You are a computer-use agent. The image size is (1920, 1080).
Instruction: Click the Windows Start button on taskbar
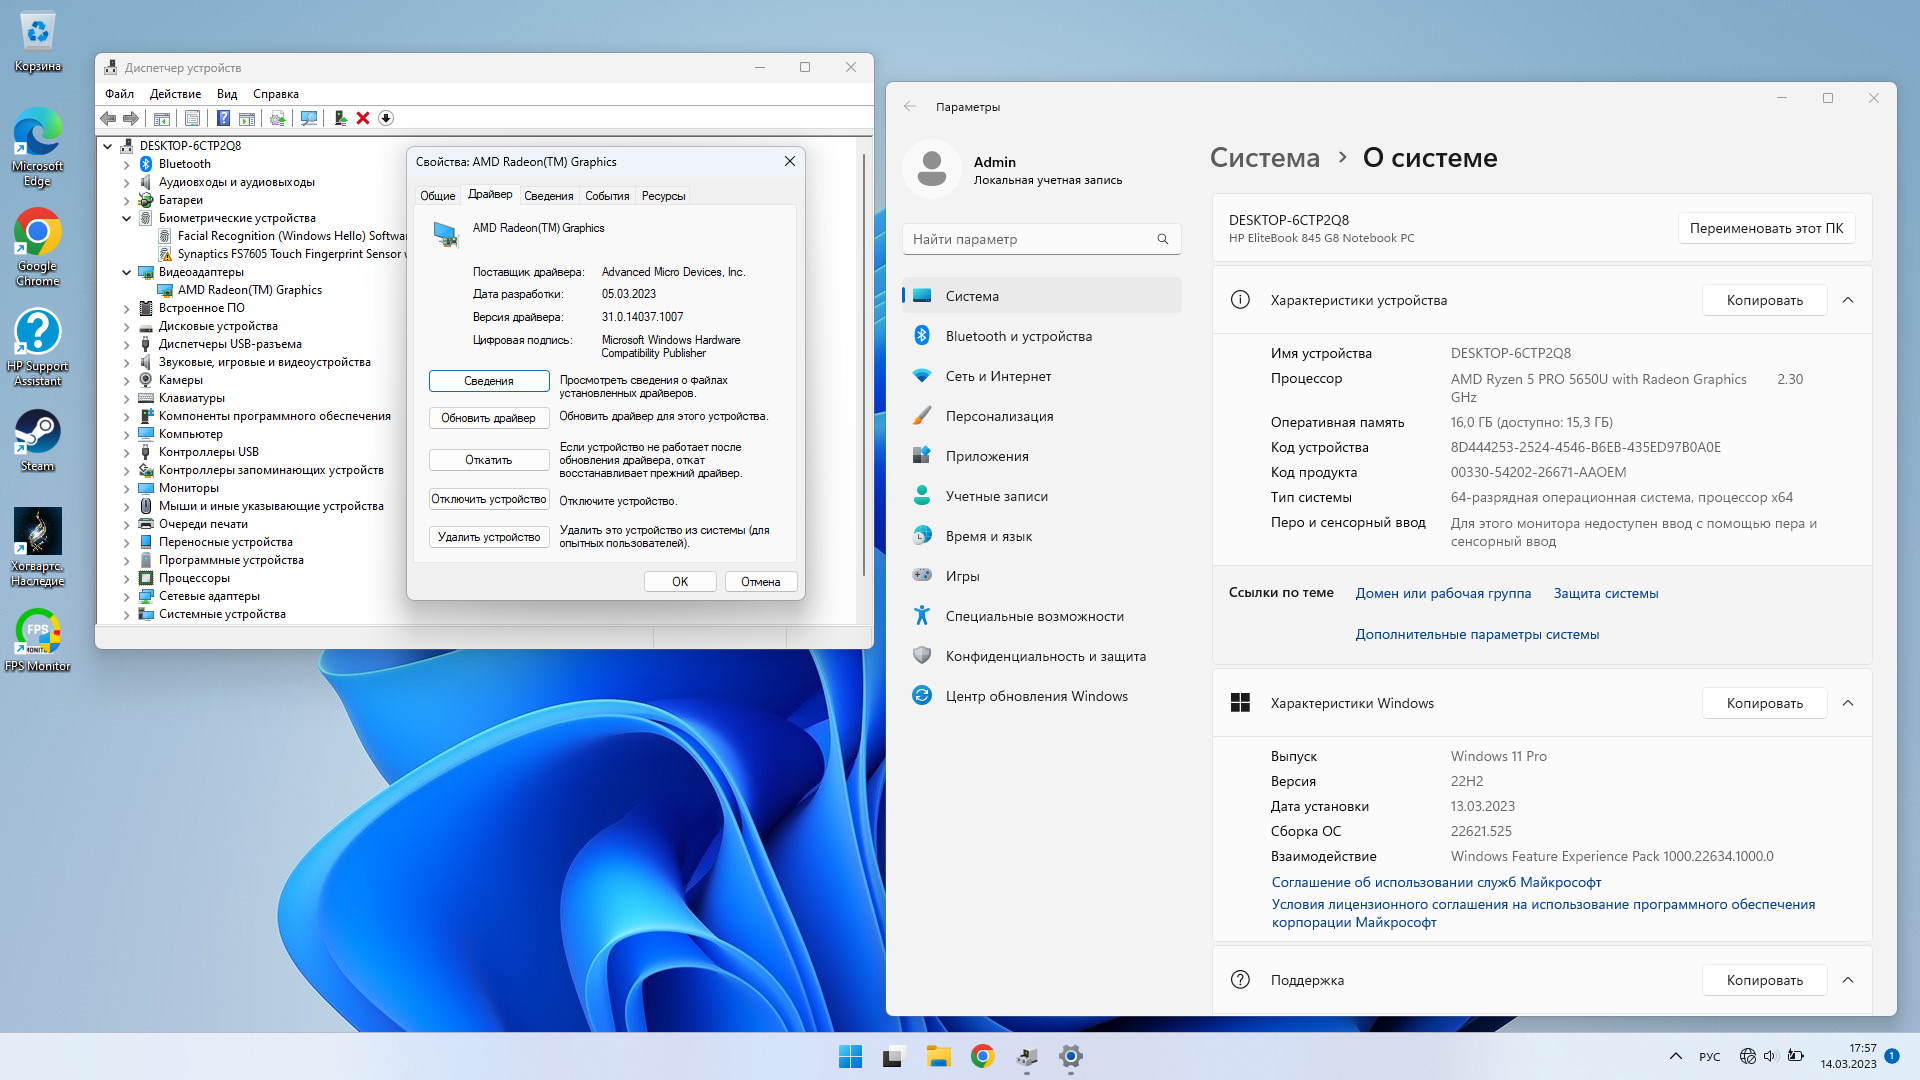(851, 1056)
